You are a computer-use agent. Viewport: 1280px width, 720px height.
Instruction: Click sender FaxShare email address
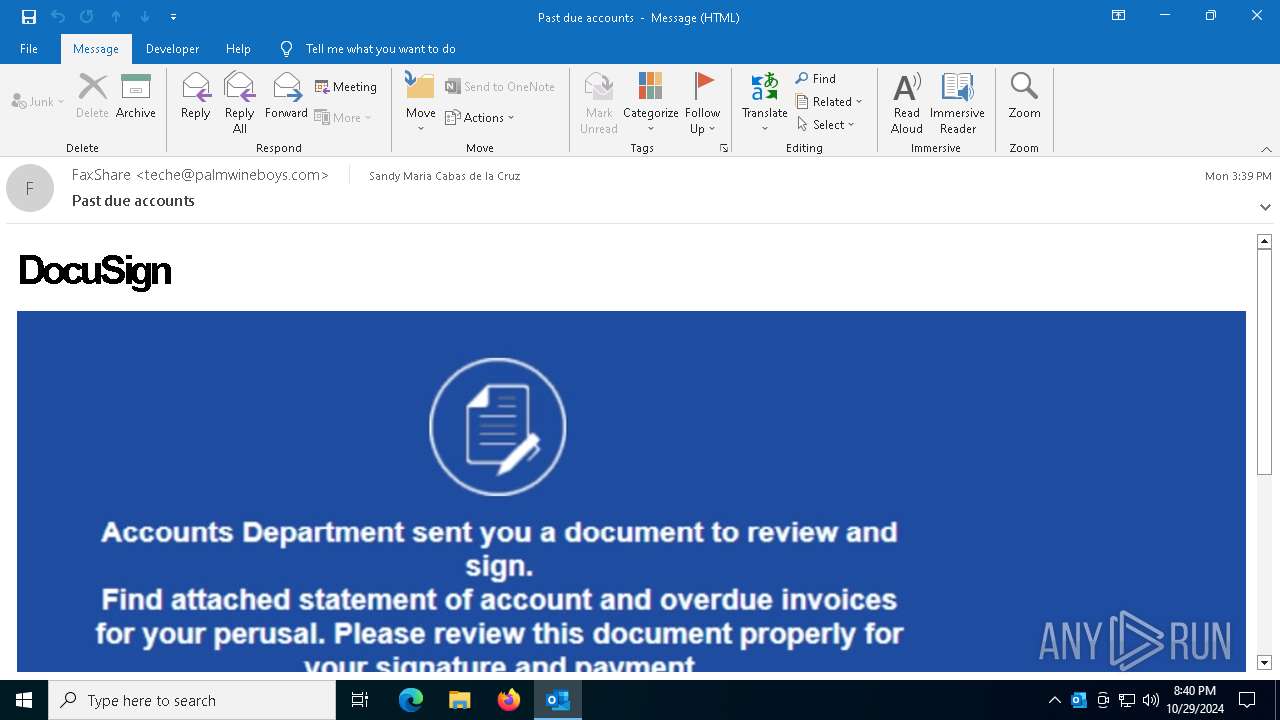tap(200, 175)
